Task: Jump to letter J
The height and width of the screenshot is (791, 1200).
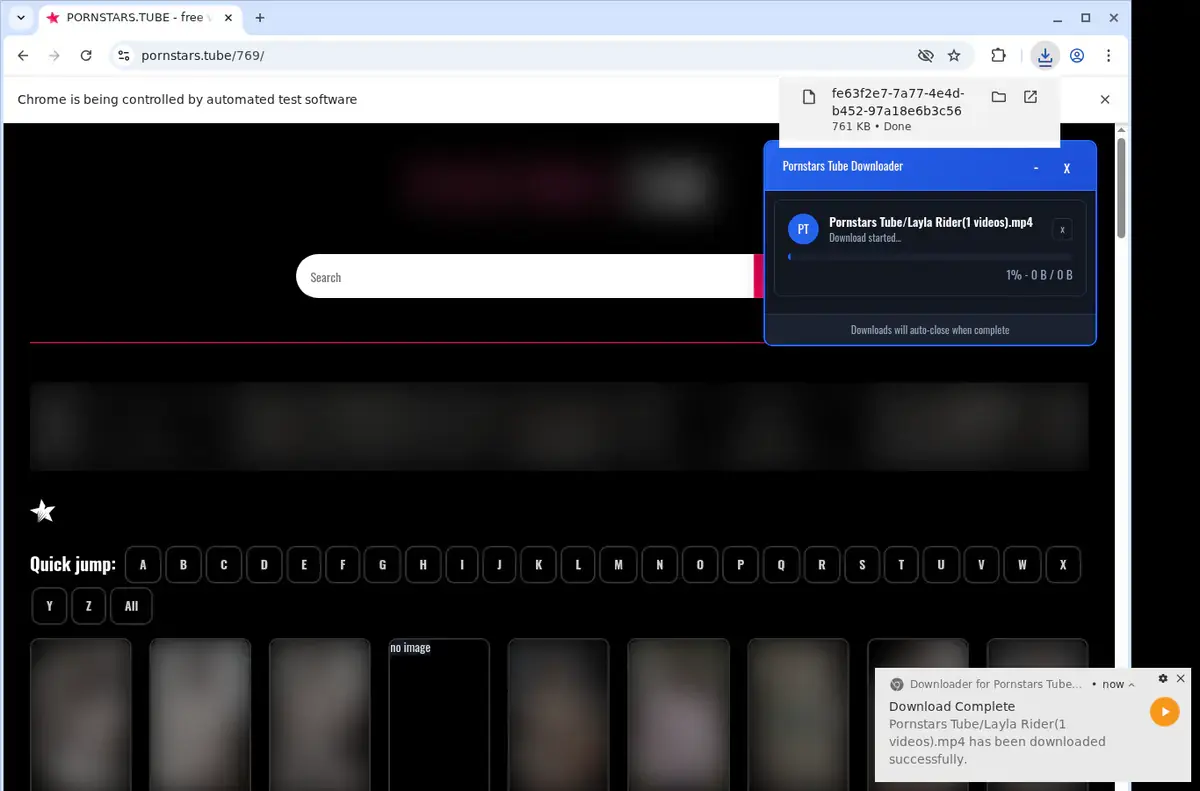Action: point(499,564)
